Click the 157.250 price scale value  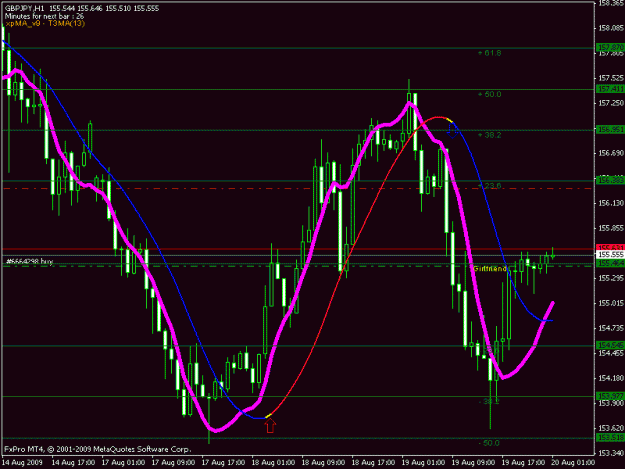(x=611, y=103)
